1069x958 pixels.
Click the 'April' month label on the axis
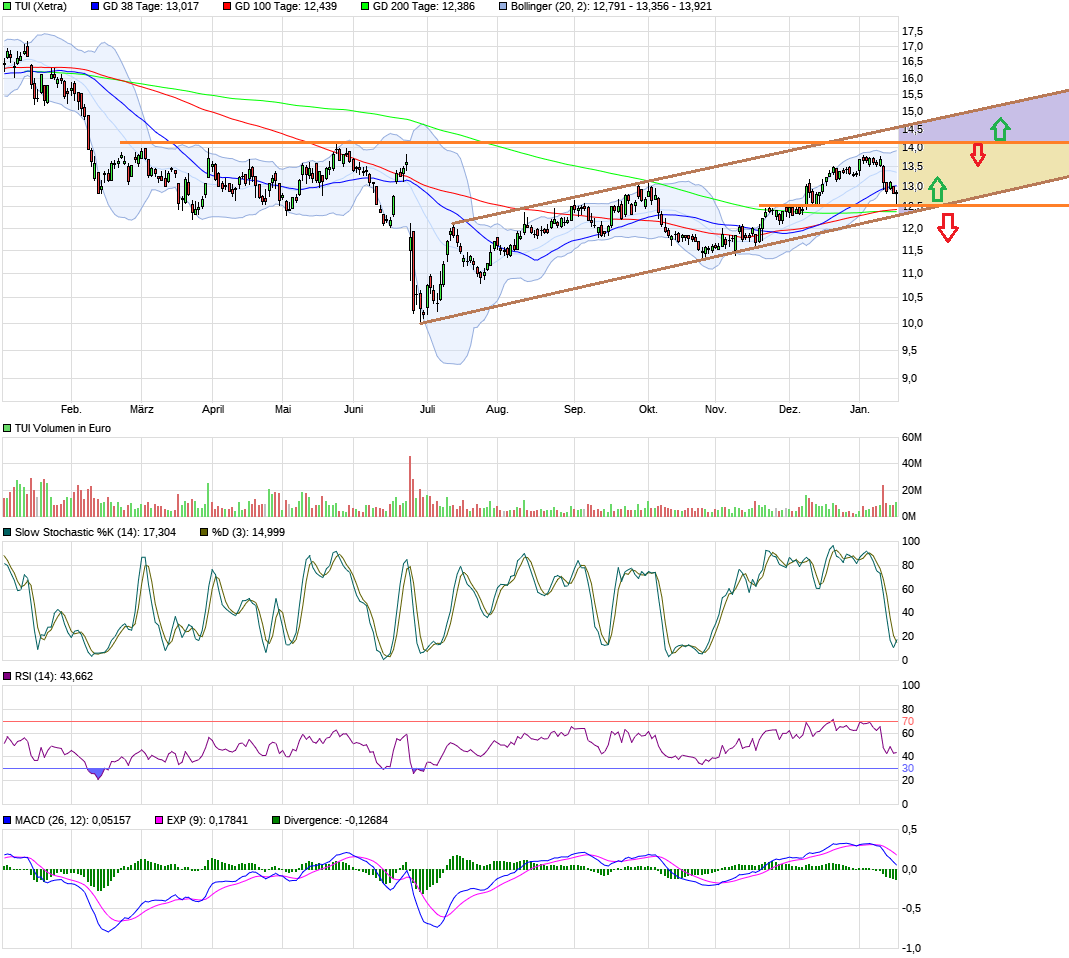point(213,409)
